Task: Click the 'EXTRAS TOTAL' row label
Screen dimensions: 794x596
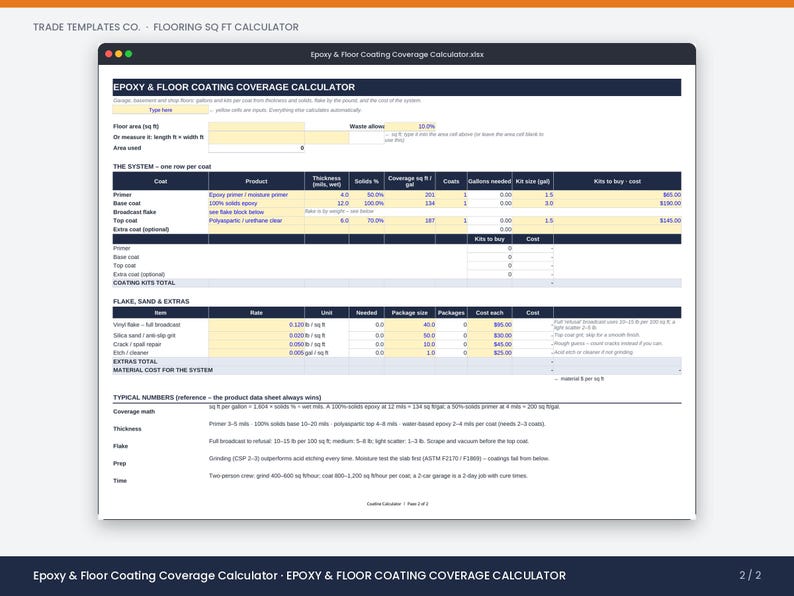Action: click(x=135, y=362)
